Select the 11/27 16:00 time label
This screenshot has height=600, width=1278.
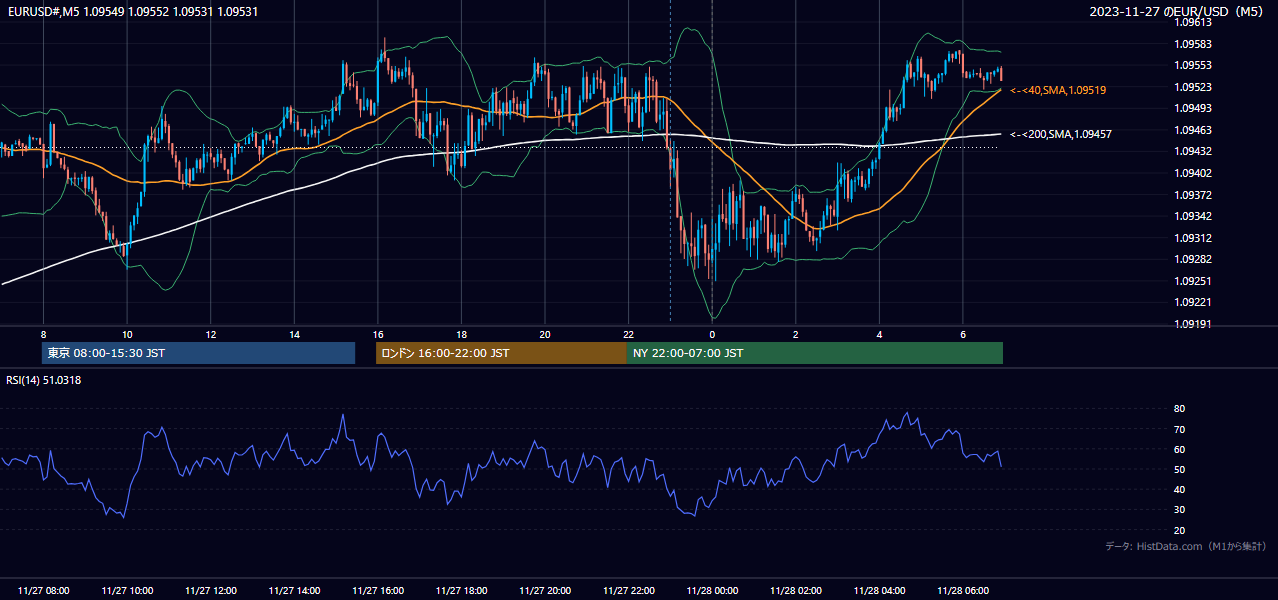[378, 591]
